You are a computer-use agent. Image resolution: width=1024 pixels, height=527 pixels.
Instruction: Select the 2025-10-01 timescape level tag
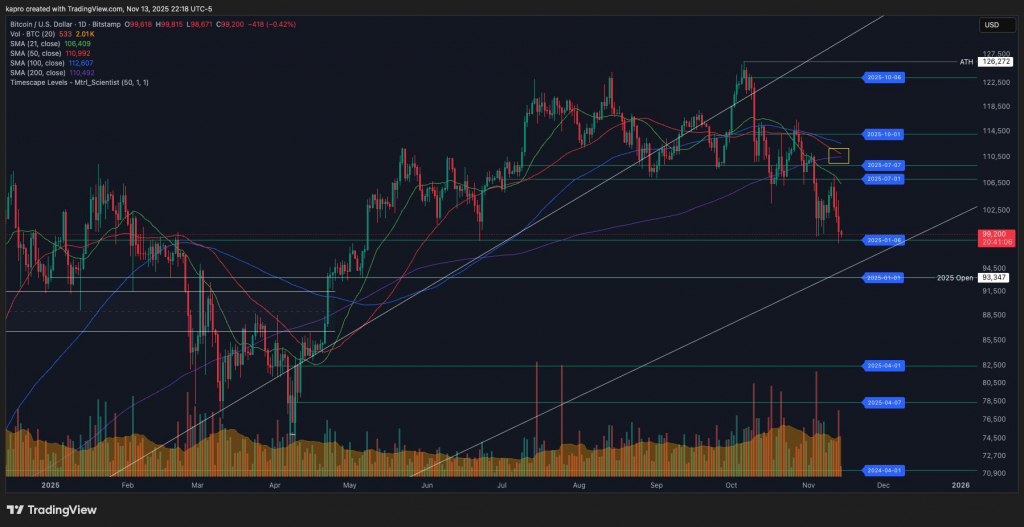point(885,133)
